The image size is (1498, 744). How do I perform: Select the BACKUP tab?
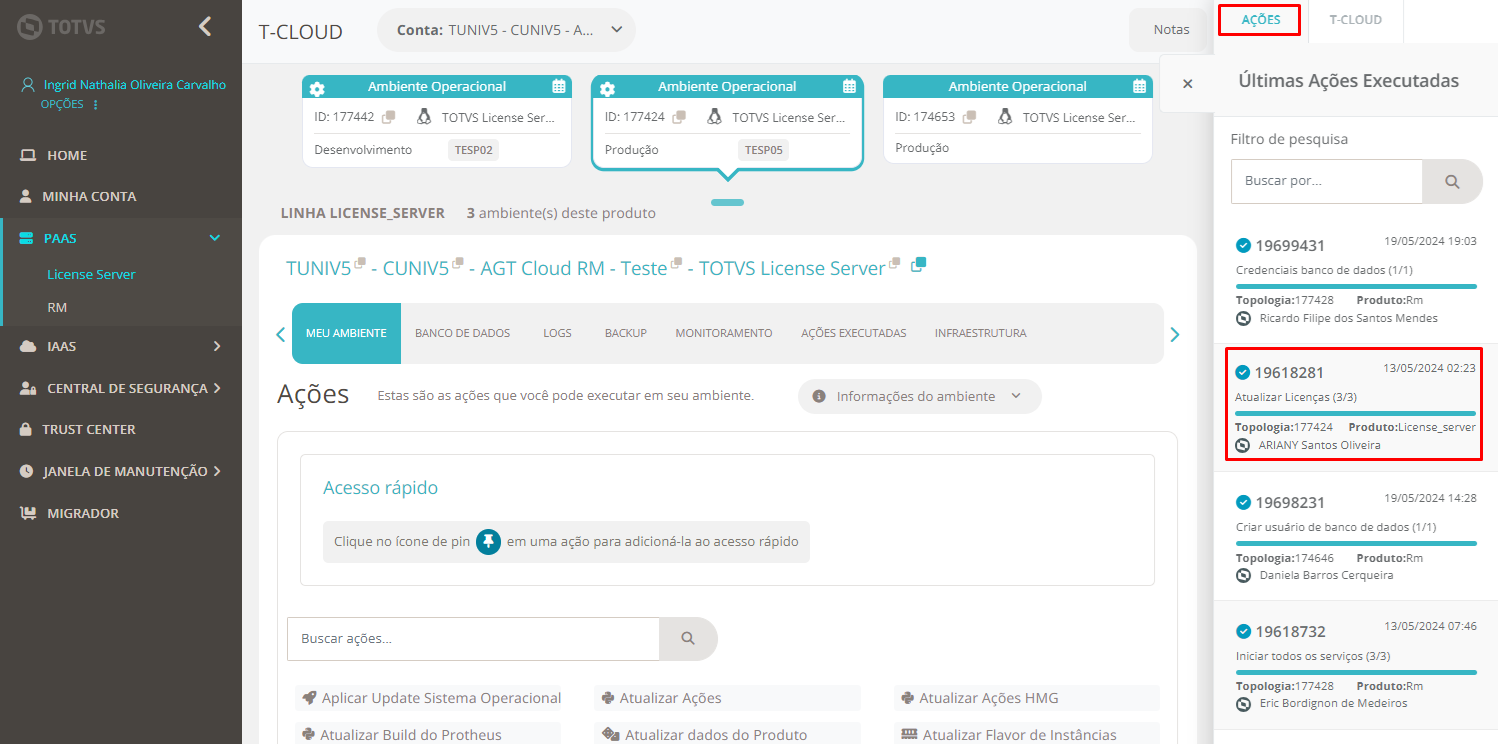[x=626, y=333]
